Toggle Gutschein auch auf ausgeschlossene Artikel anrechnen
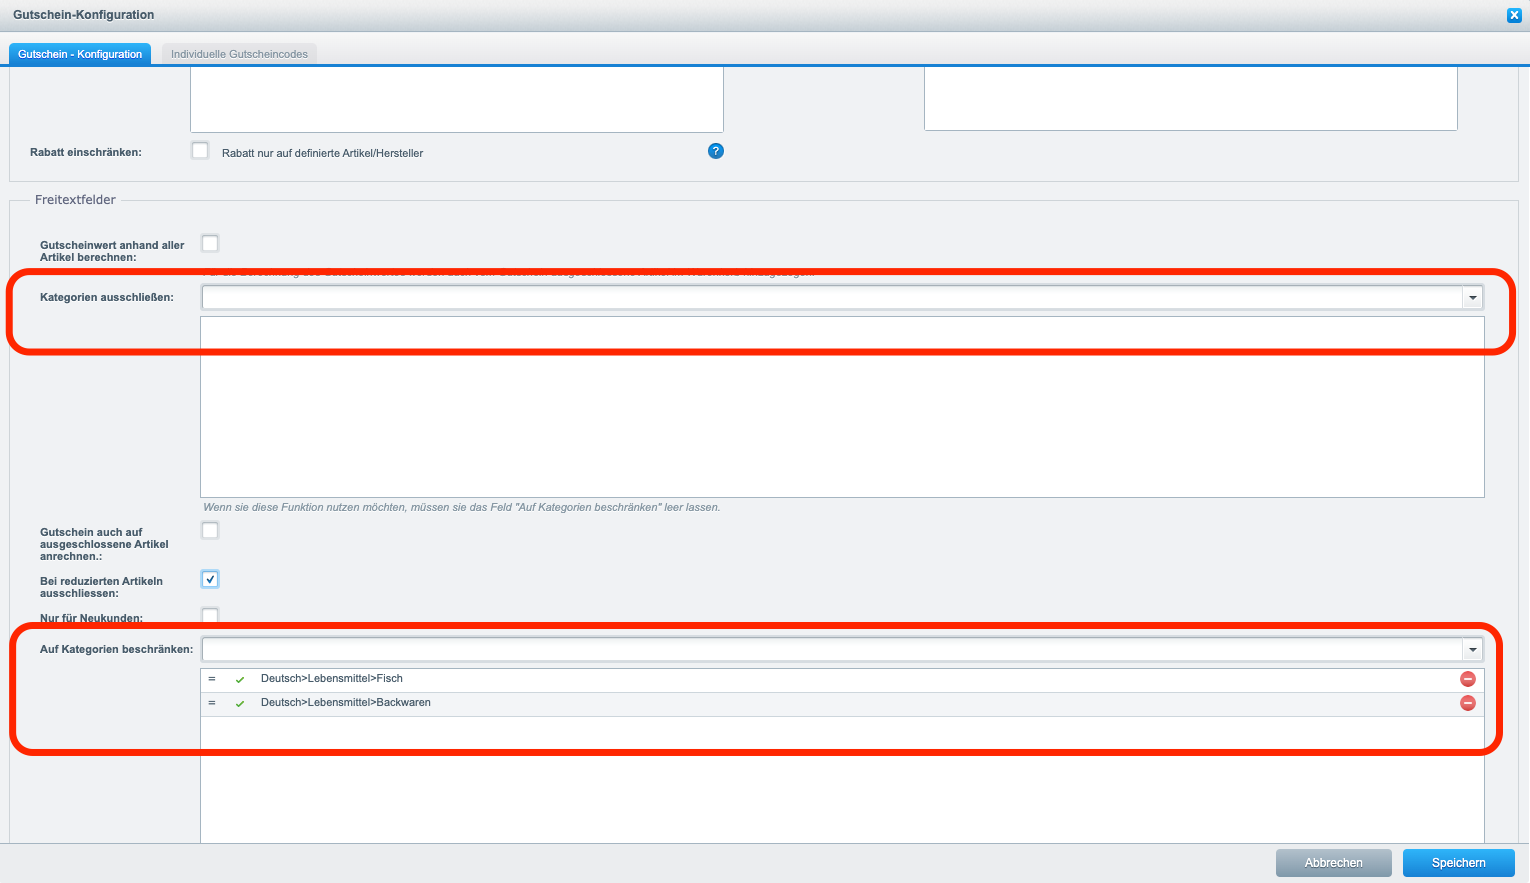Image resolution: width=1530 pixels, height=883 pixels. [x=210, y=530]
